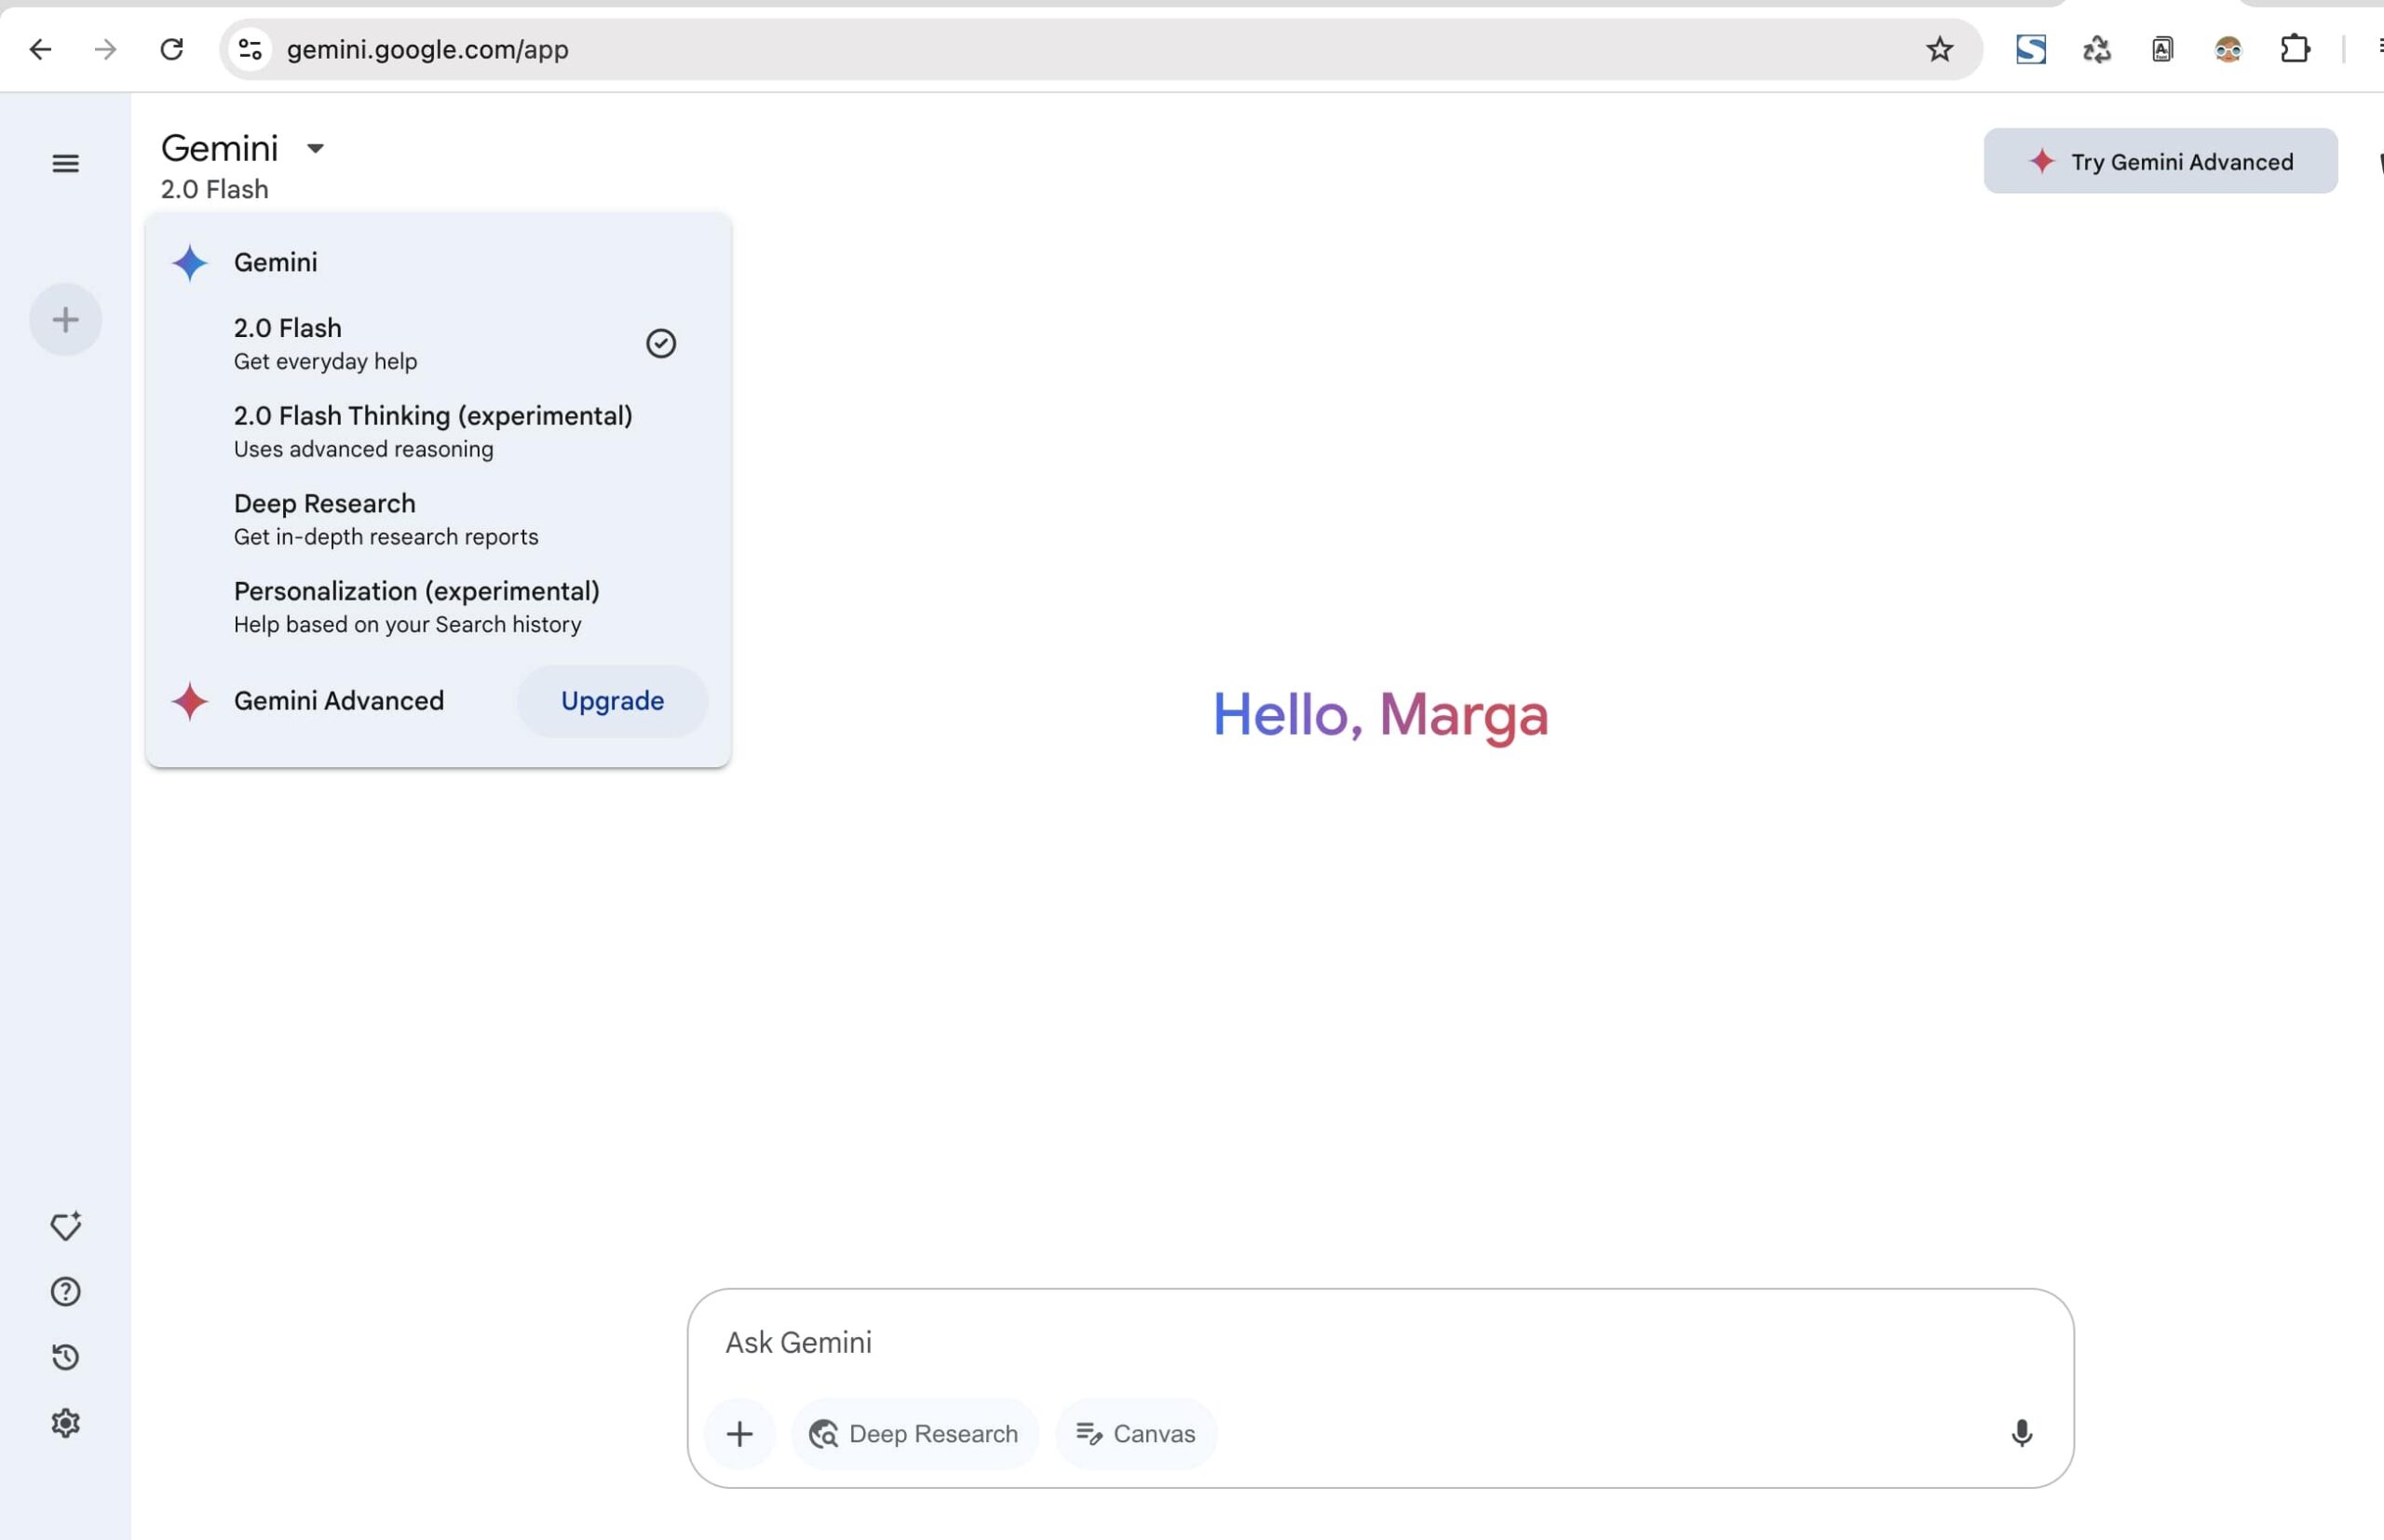View site information in address bar
Screen dimensions: 2384x1540
[250, 49]
